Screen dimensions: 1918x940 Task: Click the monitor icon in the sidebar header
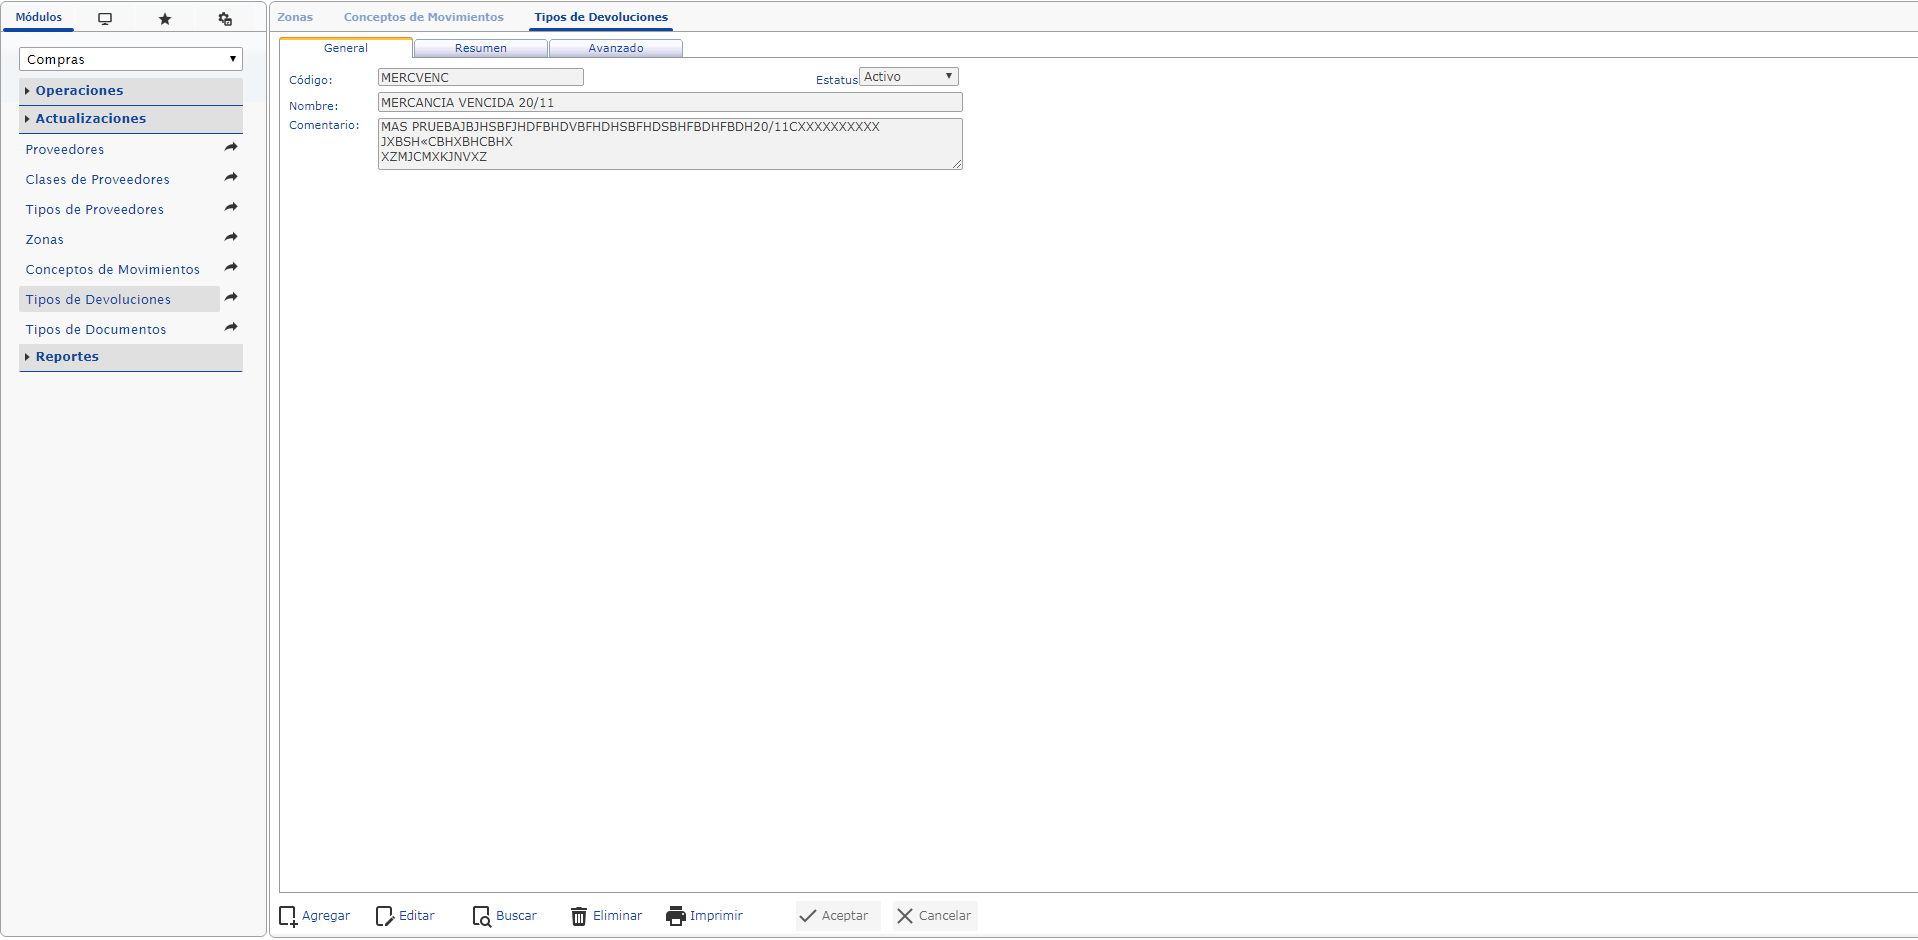[105, 19]
